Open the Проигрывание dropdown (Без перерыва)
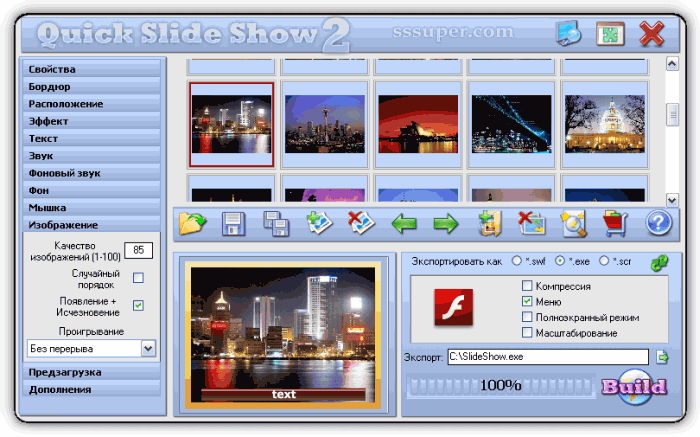 (92, 349)
